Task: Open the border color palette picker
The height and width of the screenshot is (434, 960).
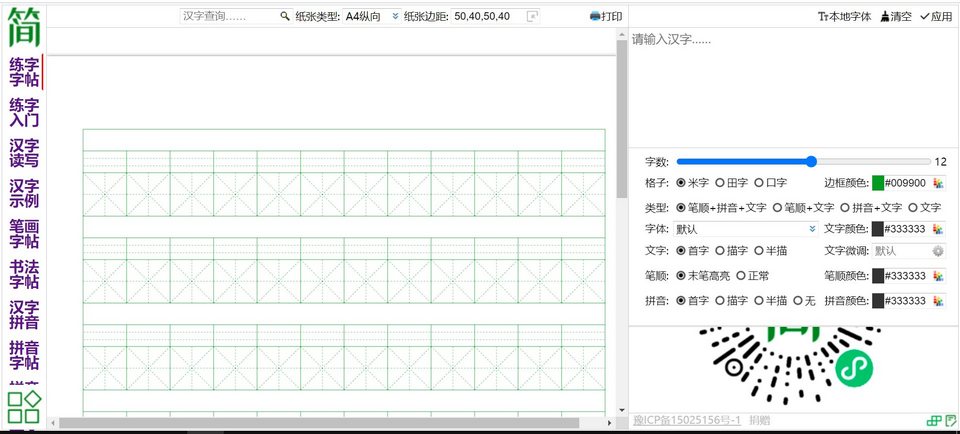Action: pos(938,183)
